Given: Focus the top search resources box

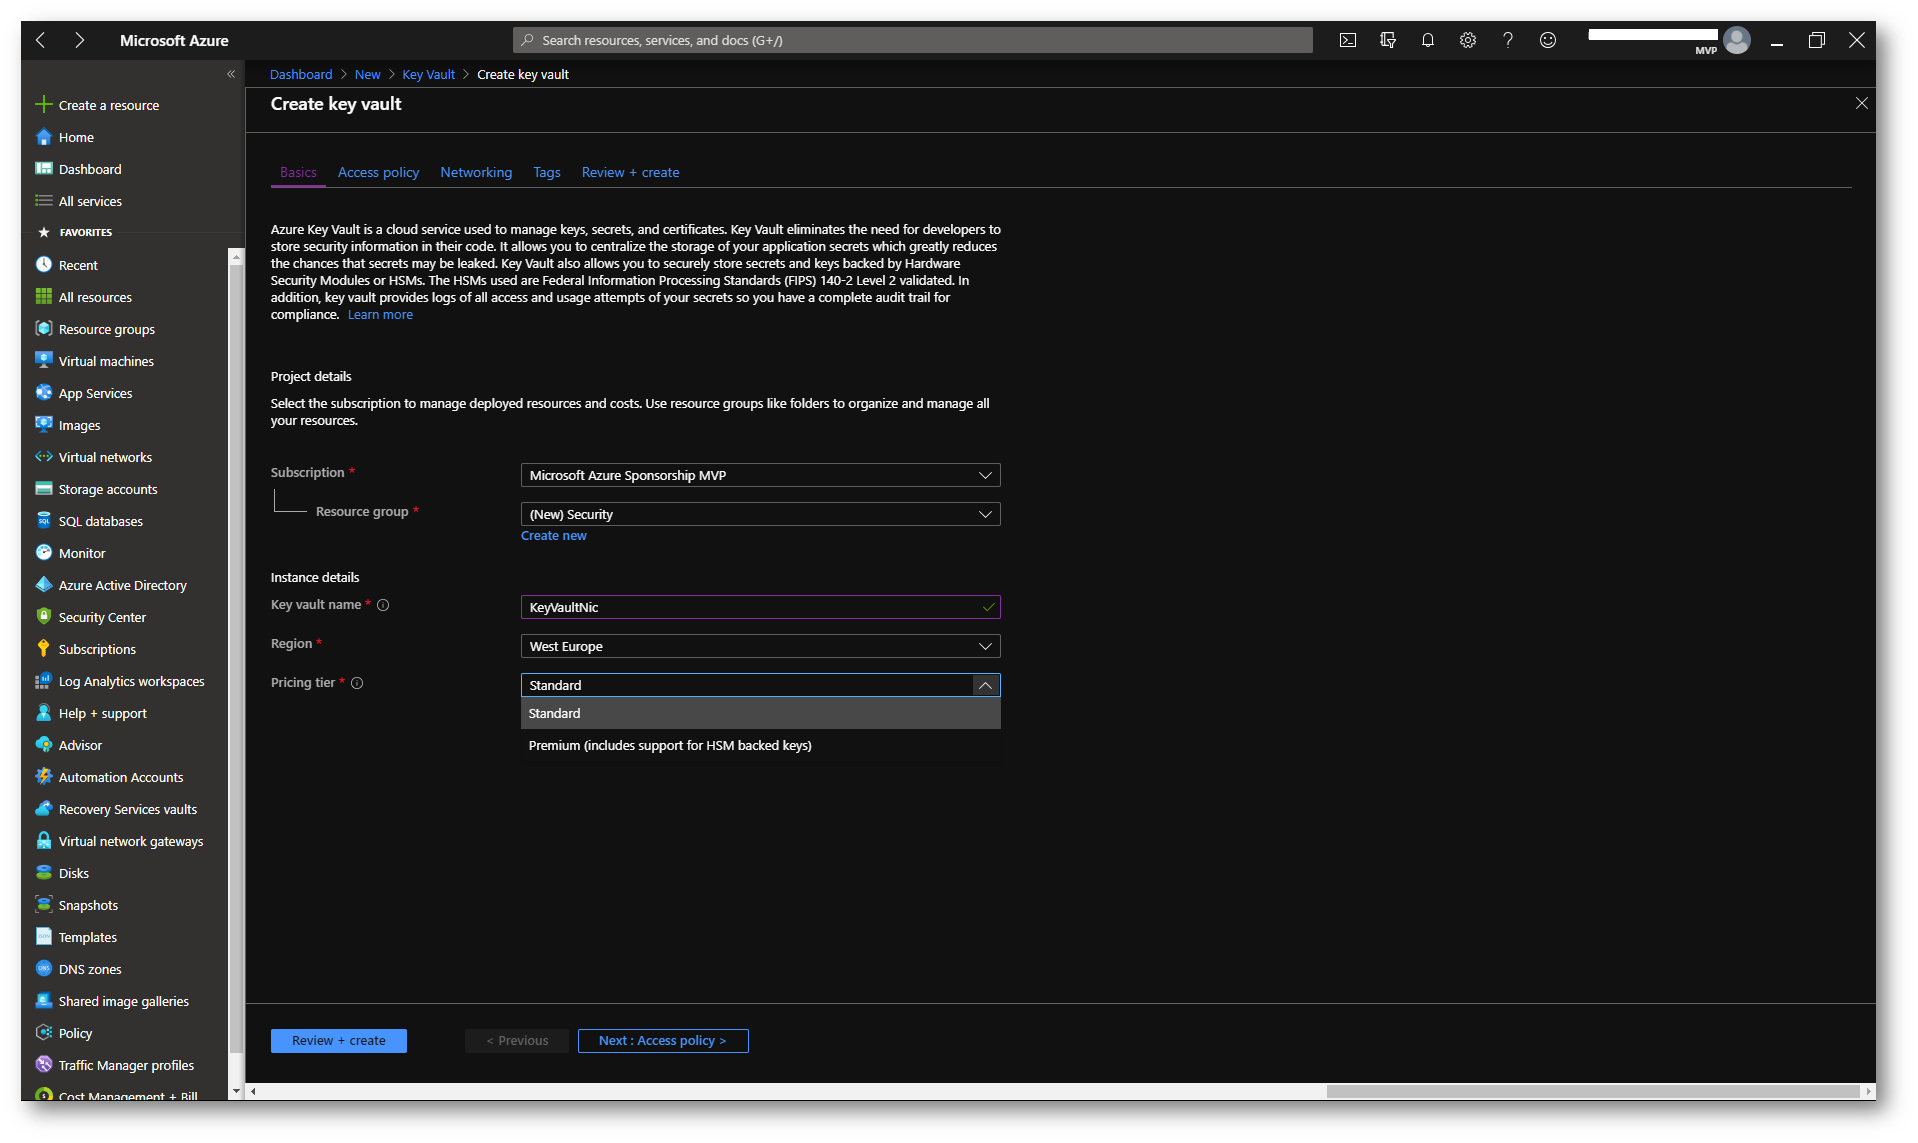Looking at the screenshot, I should [912, 40].
